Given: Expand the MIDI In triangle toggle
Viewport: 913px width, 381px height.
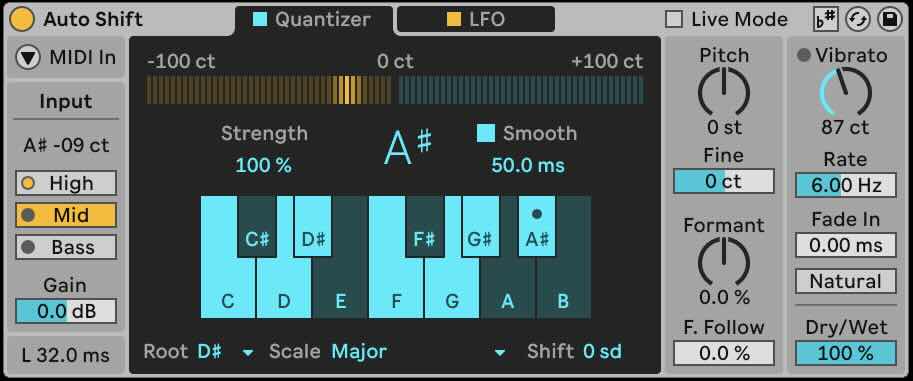Looking at the screenshot, I should 27,58.
